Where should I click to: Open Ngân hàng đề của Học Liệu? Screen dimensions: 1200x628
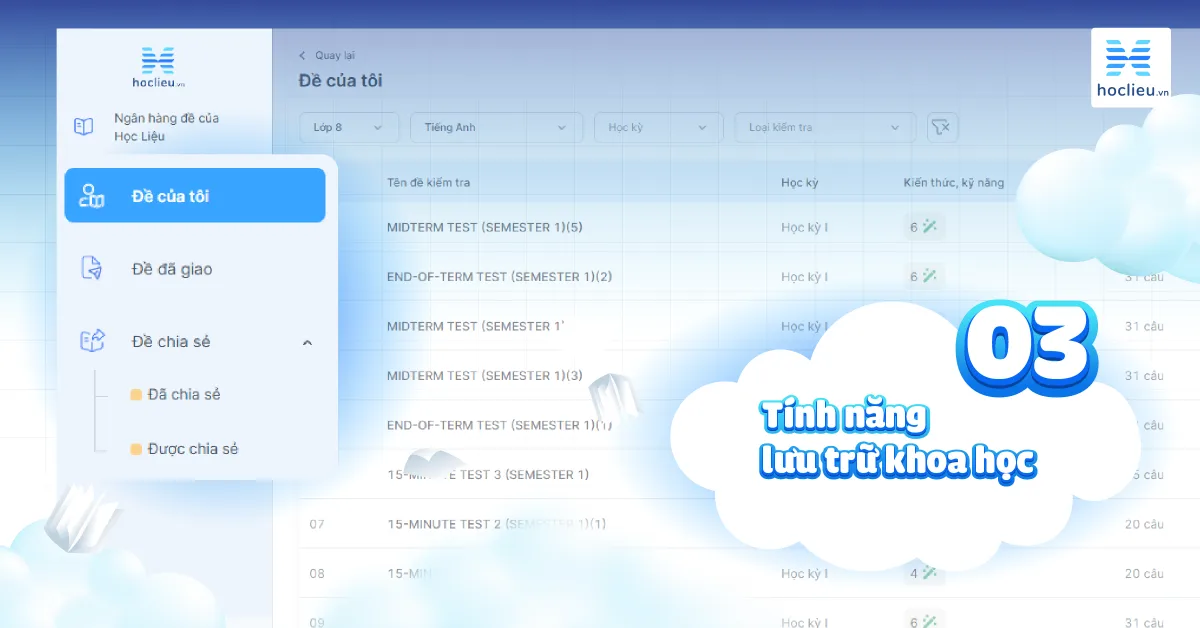click(166, 127)
